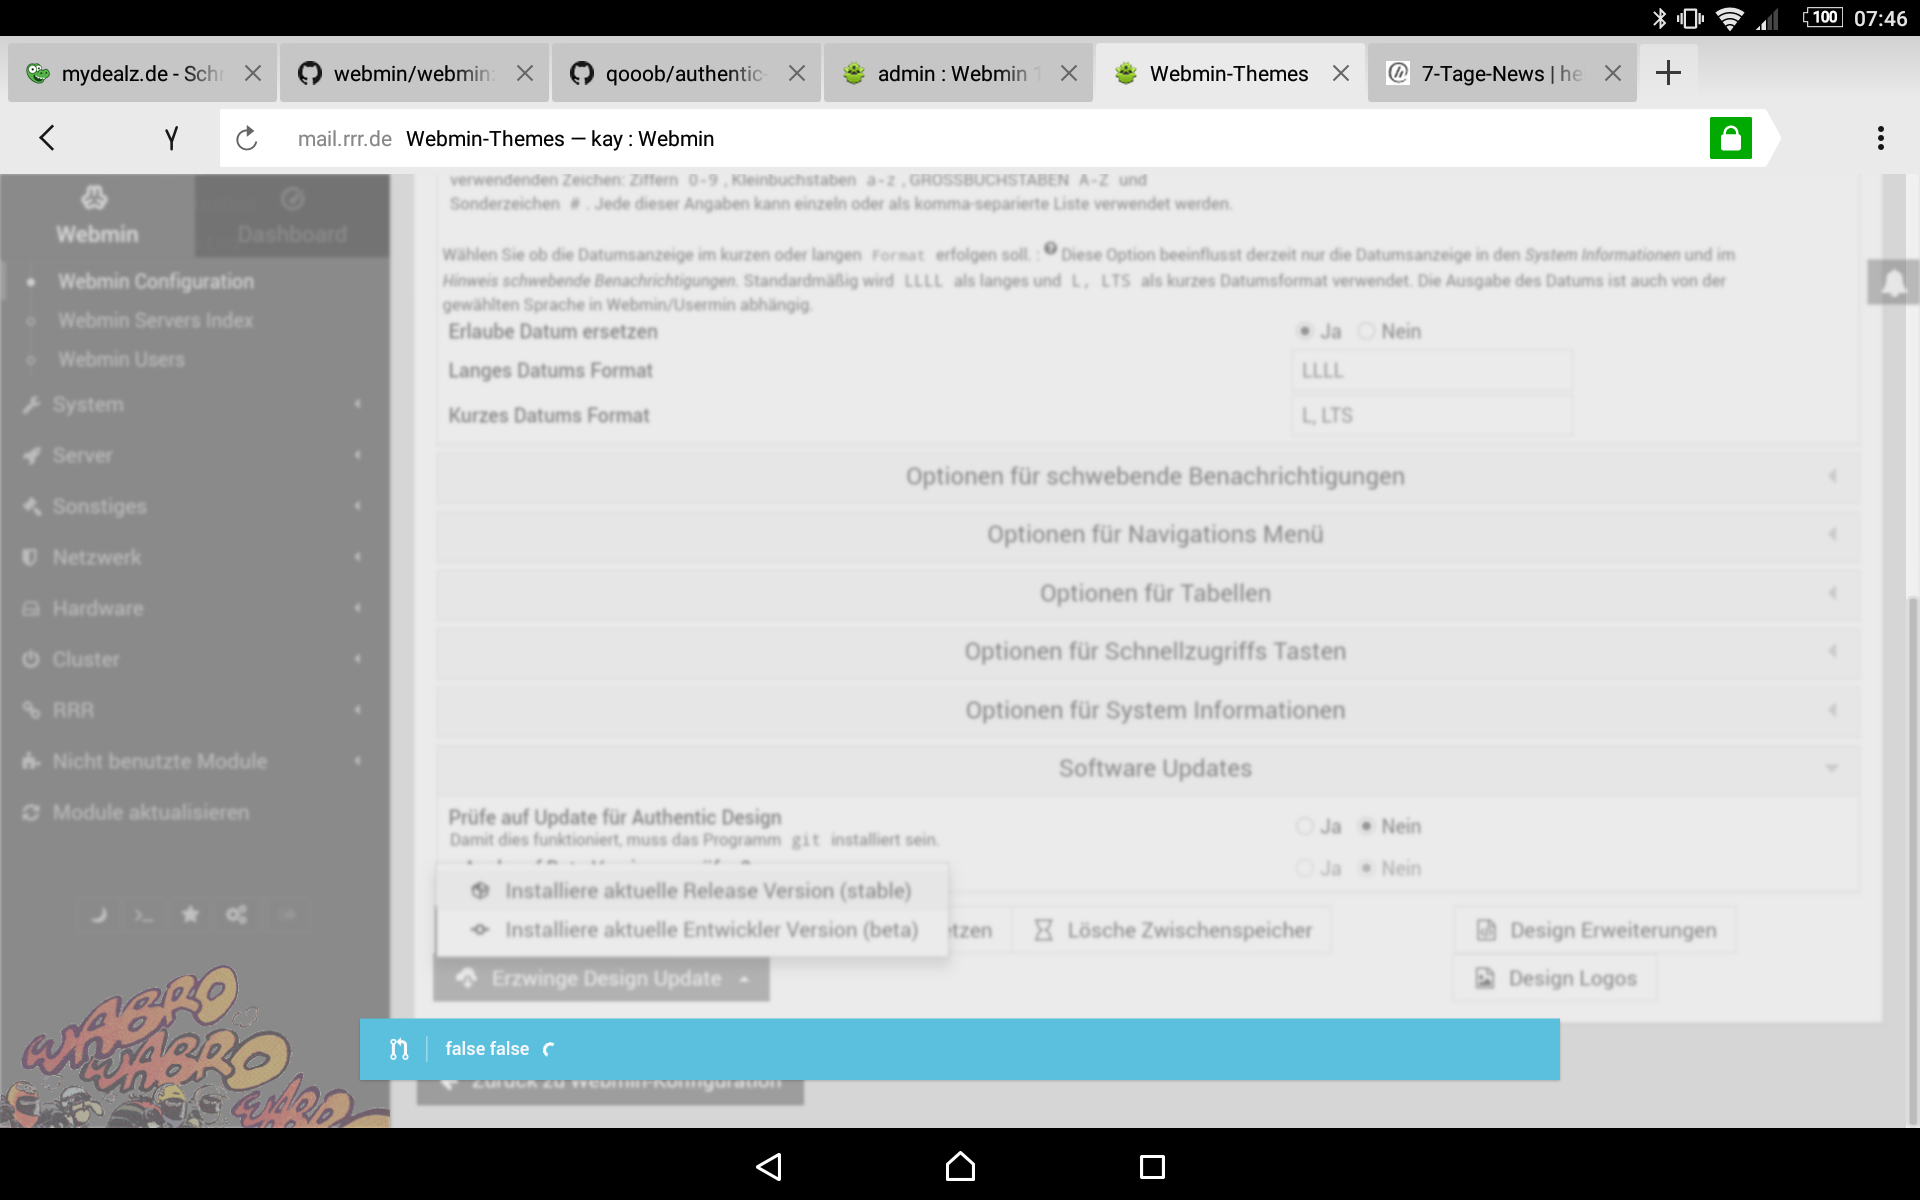Viewport: 1920px width, 1200px height.
Task: Collapse the Software Updates section
Action: tap(1155, 767)
